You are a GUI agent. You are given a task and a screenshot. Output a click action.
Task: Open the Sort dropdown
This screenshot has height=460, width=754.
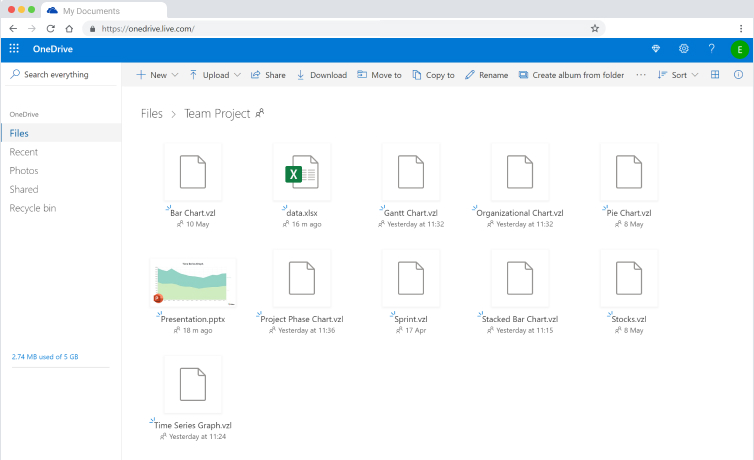point(678,75)
